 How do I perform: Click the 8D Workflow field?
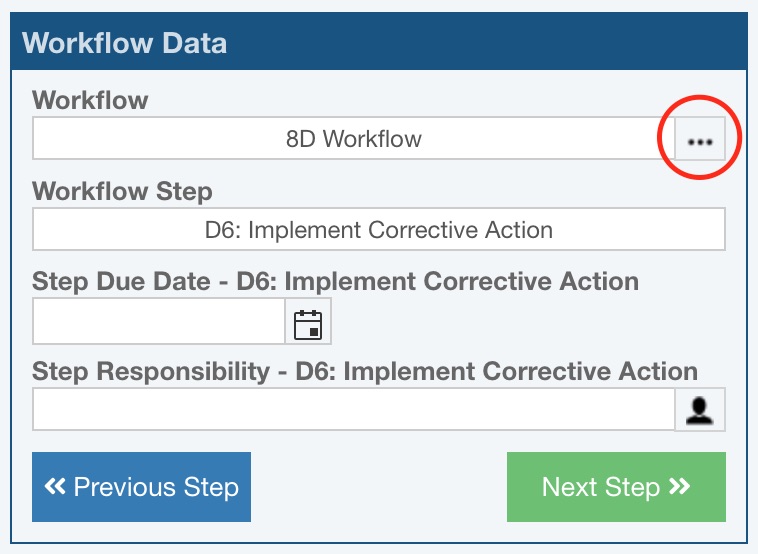(353, 138)
